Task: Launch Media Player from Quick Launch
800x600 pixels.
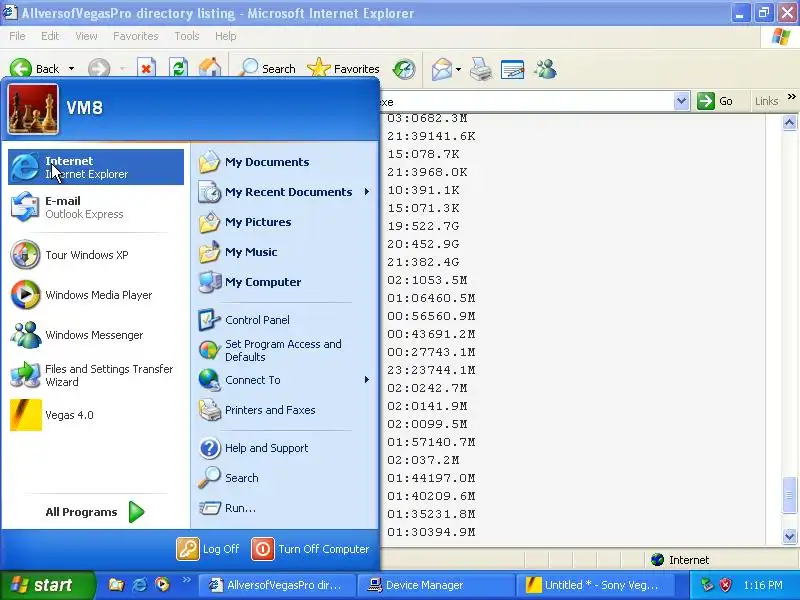Action: [163, 585]
